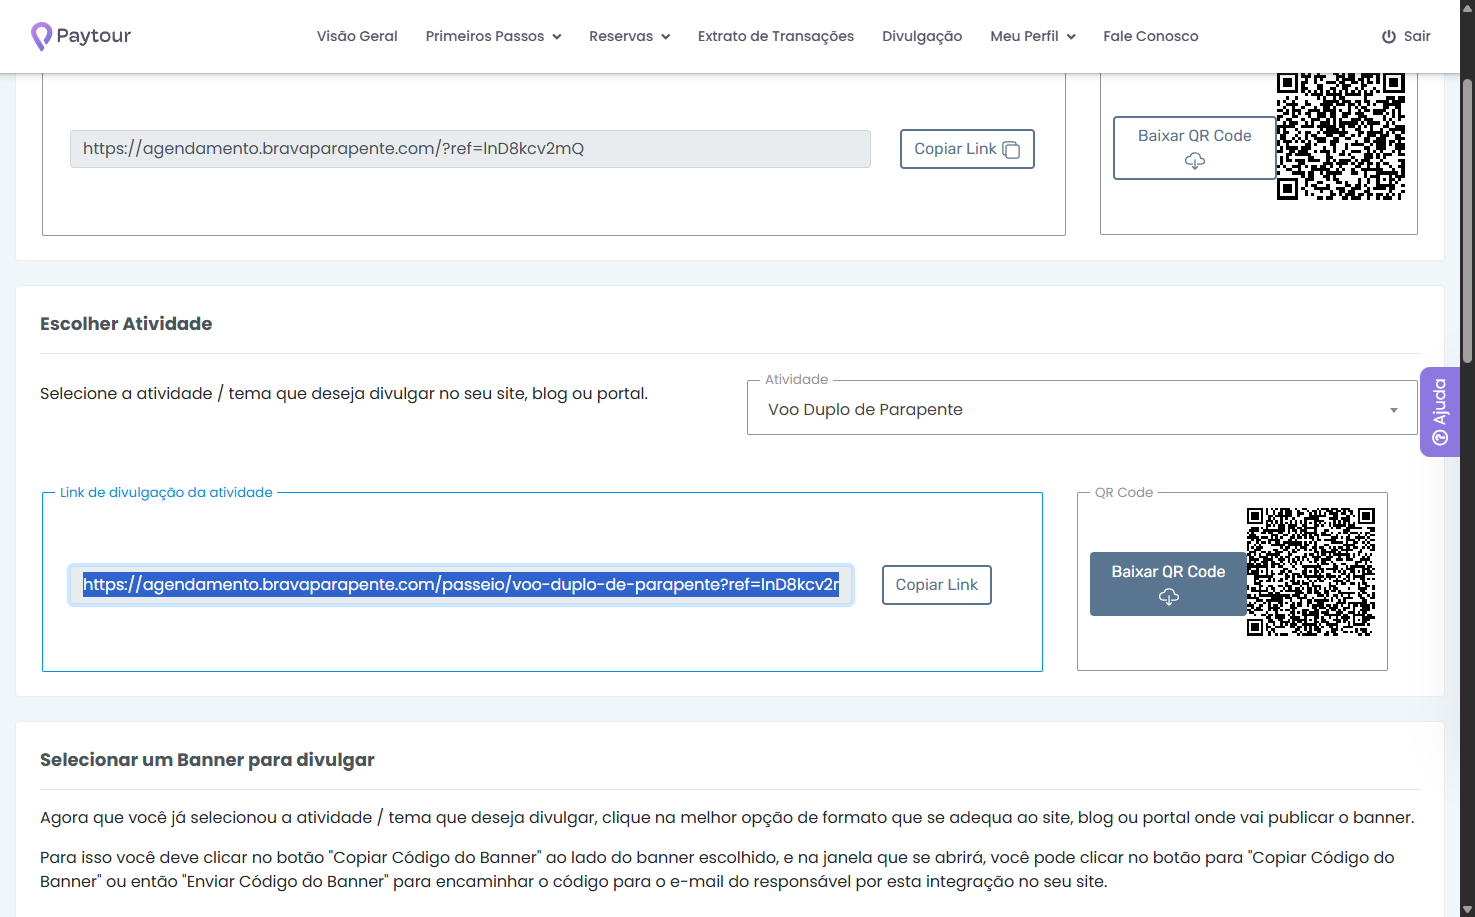Expand the Meu Perfil menu
The width and height of the screenshot is (1475, 917).
coord(1033,36)
